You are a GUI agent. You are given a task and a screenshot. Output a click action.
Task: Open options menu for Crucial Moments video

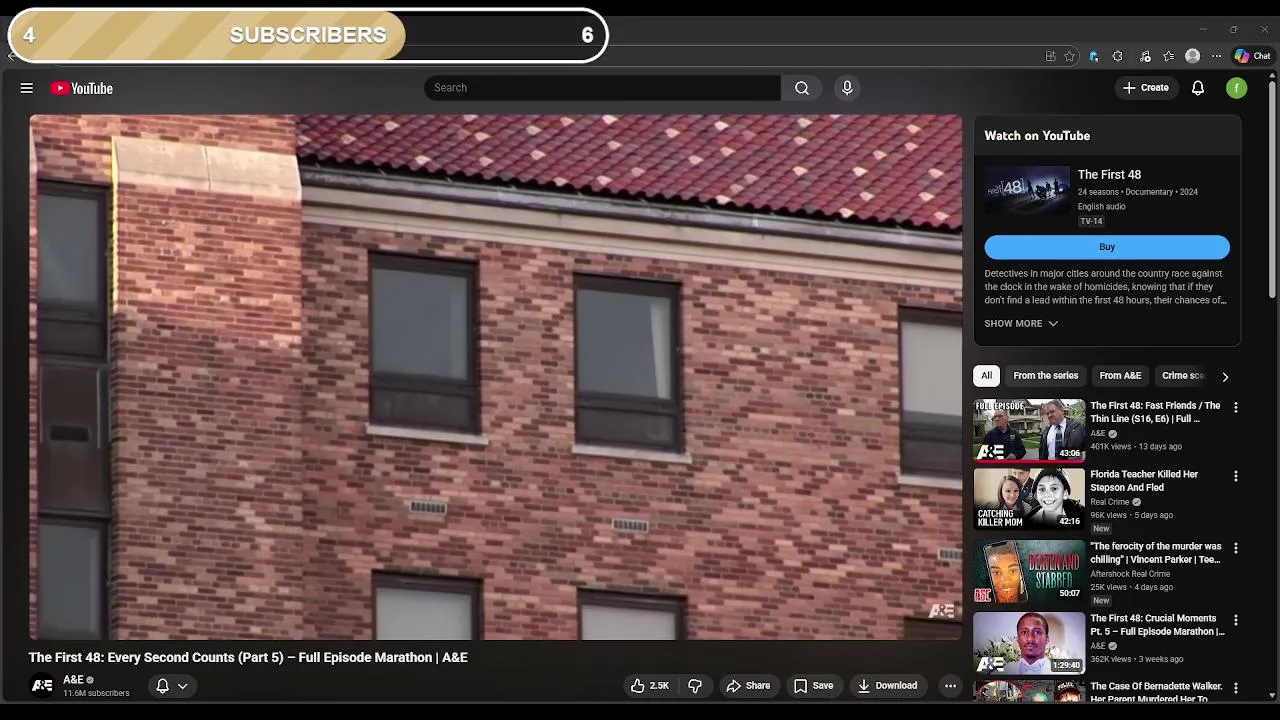(1235, 621)
